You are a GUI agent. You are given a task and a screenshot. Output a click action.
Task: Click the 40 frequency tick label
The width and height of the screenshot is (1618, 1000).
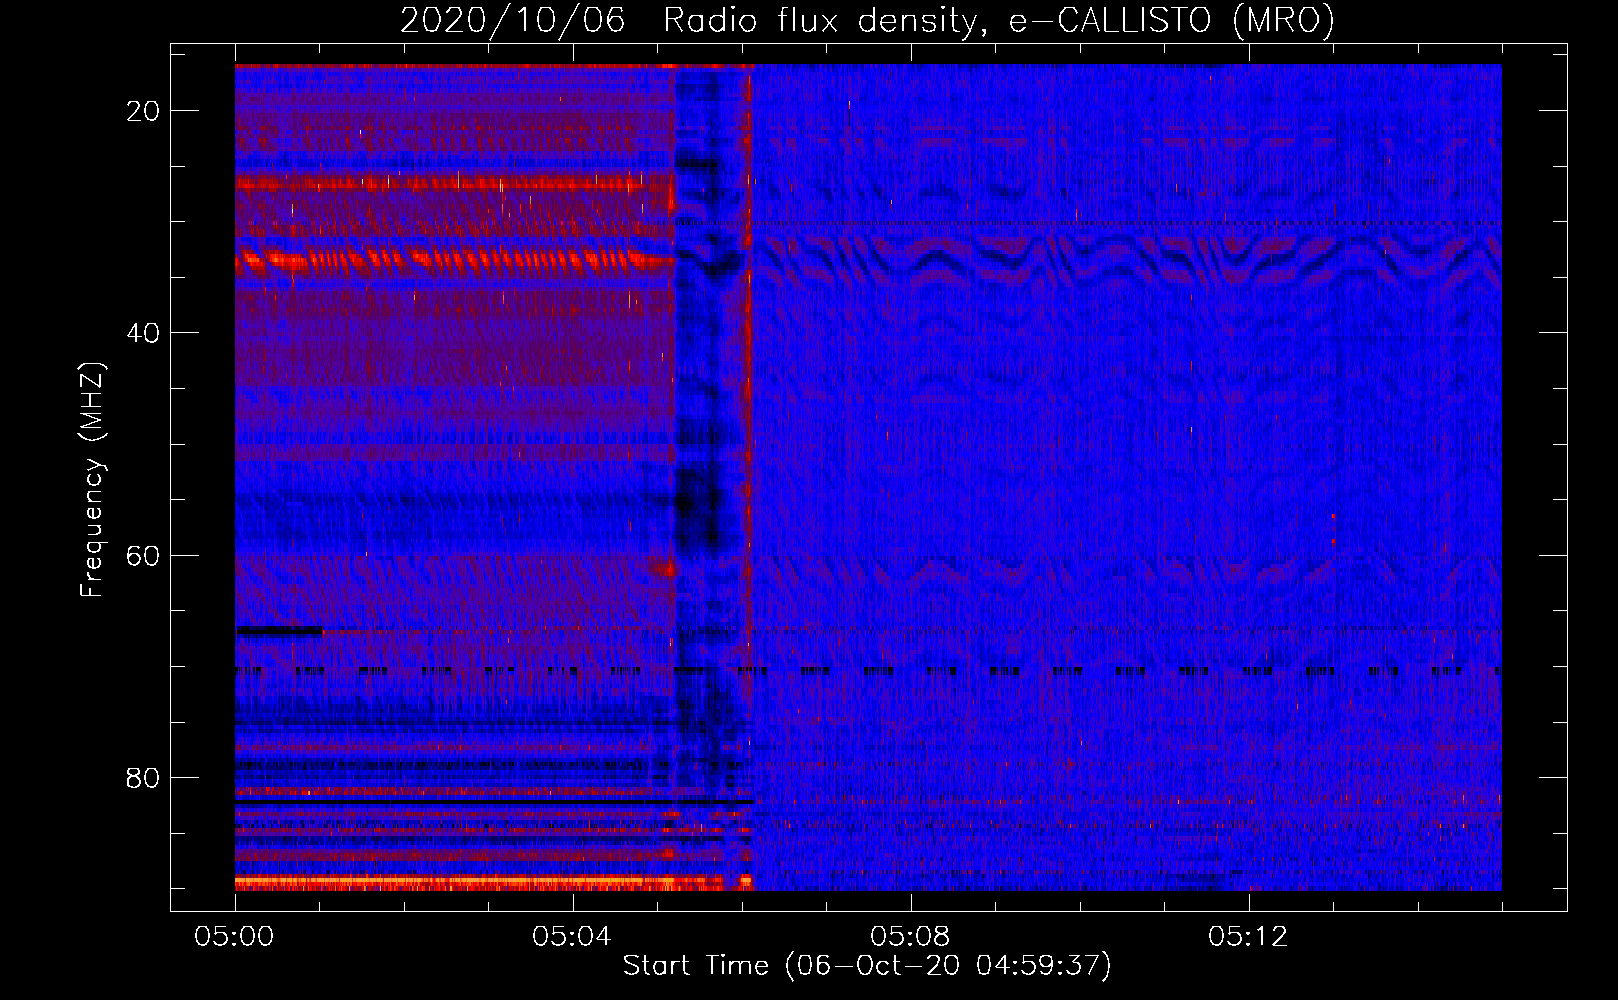coord(144,333)
